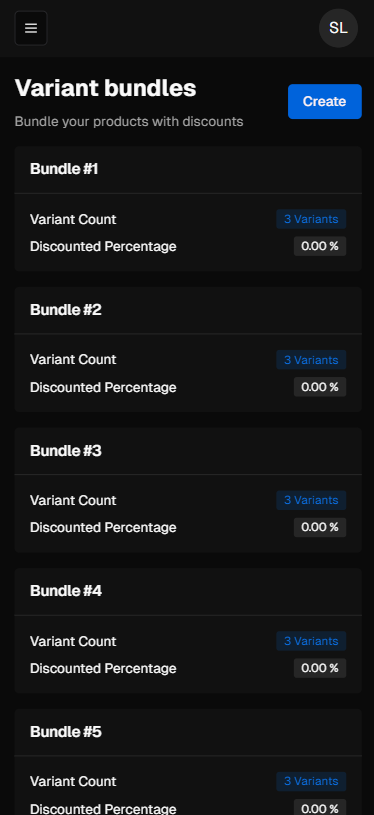Click Bundle #3's Variant Count label
Image resolution: width=374 pixels, height=815 pixels.
[x=73, y=500]
